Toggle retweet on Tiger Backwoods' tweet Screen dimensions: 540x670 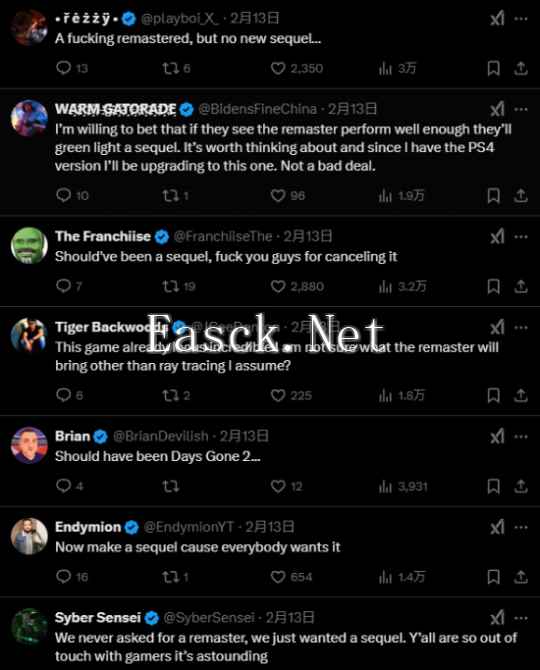pos(170,395)
